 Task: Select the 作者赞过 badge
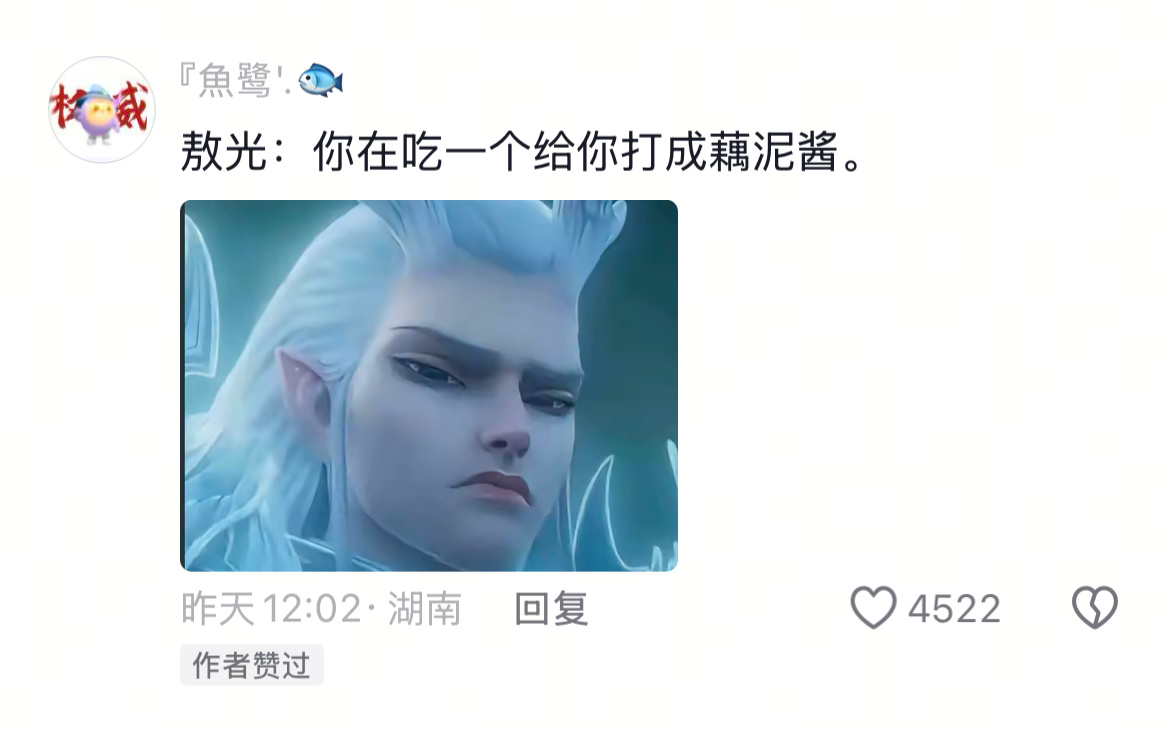[x=251, y=664]
